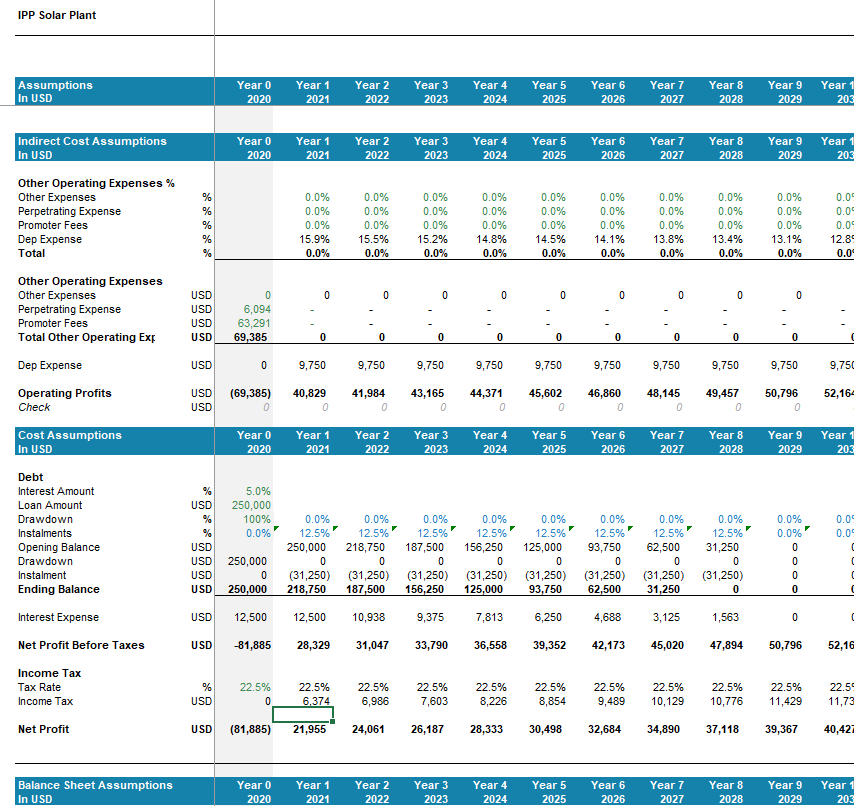Select Year 1 Net Profit value 21,955
The image size is (854, 806).
pyautogui.click(x=311, y=730)
